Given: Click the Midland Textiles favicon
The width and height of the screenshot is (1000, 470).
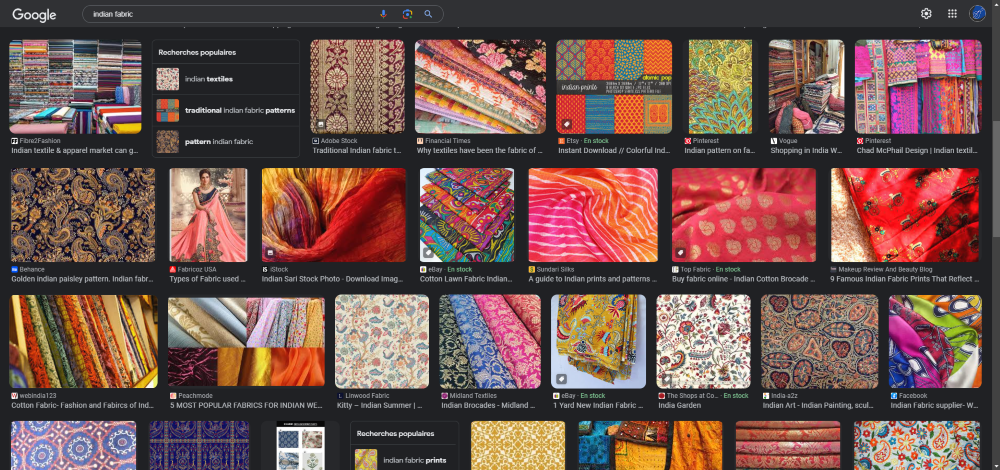Looking at the screenshot, I should 444,396.
